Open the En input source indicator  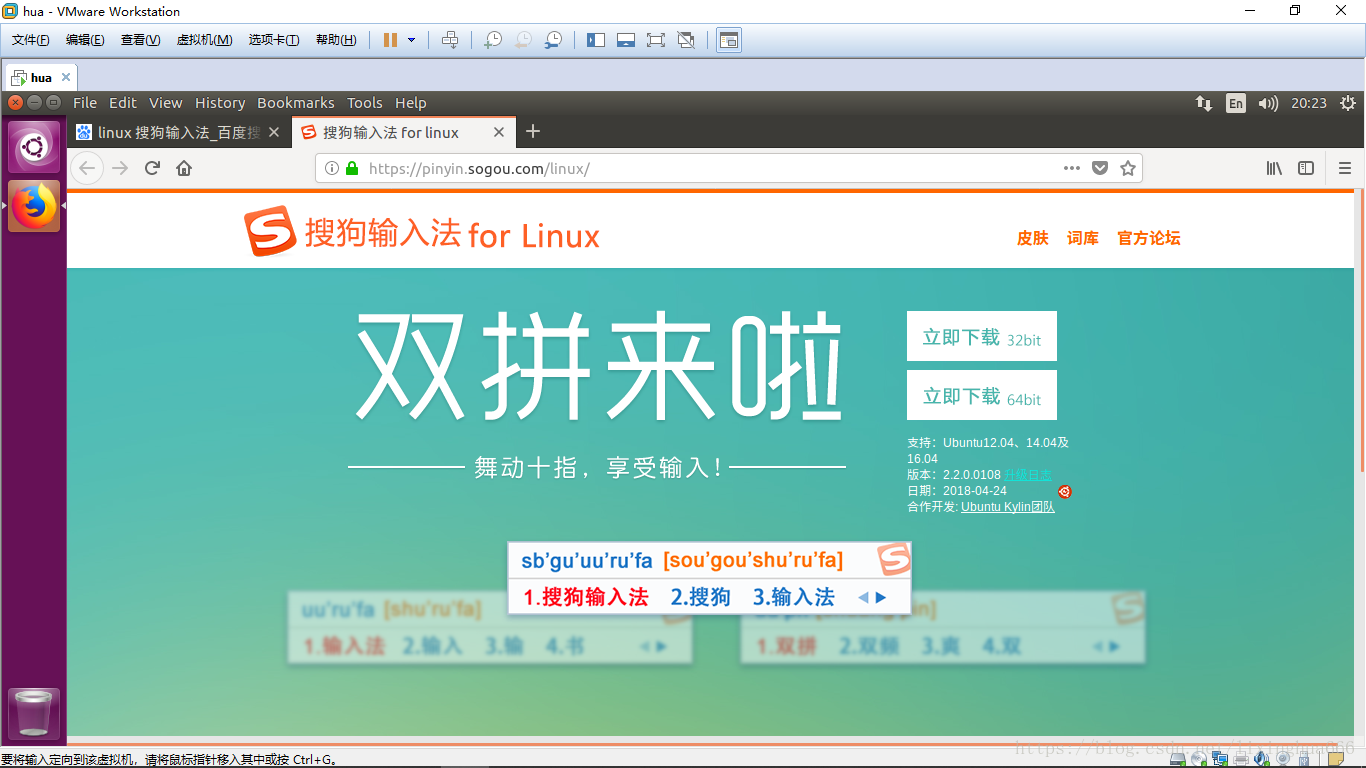point(1236,103)
